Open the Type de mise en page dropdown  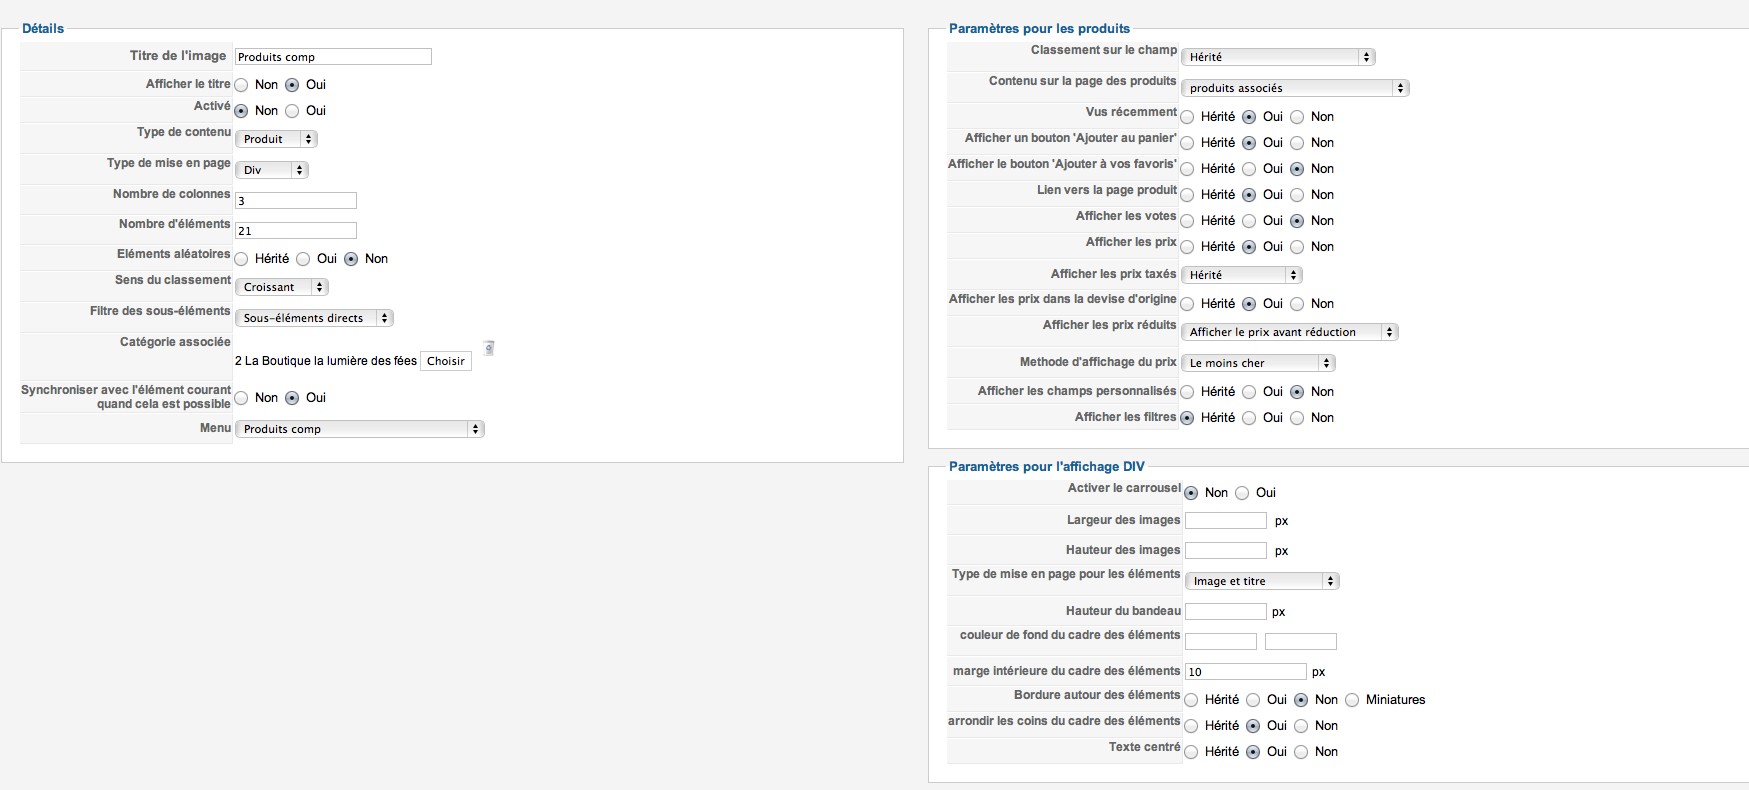272,170
